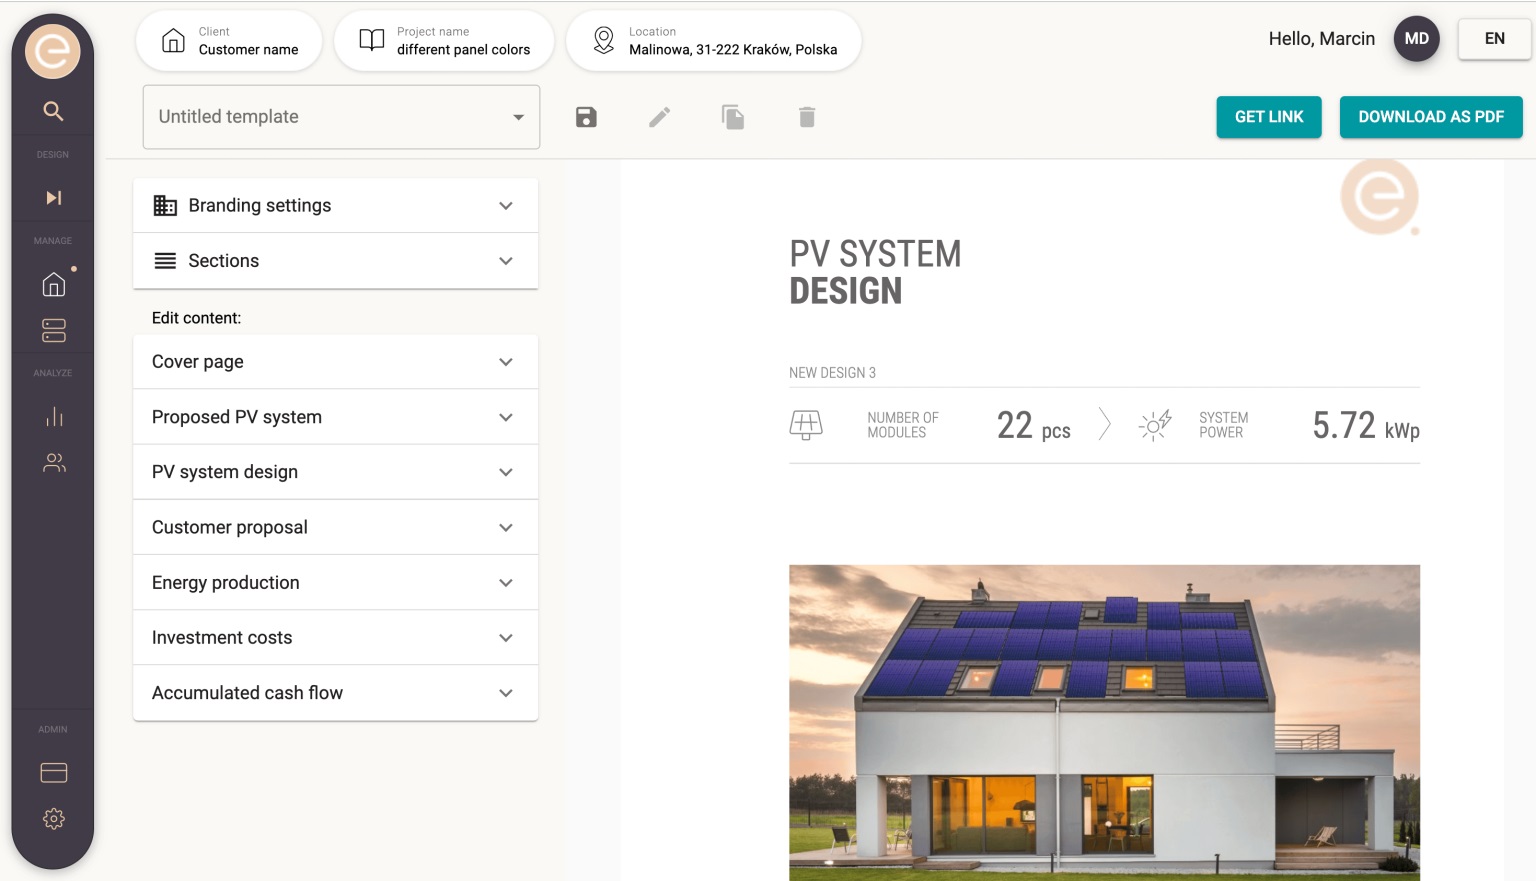The height and width of the screenshot is (881, 1536).
Task: Expand the Sections panel
Action: (x=336, y=261)
